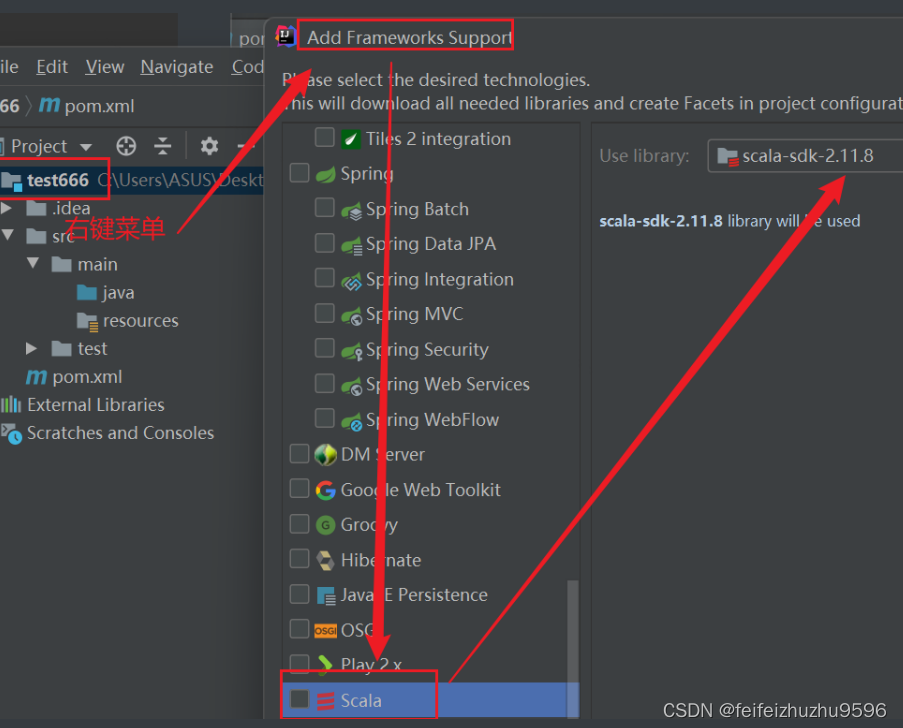Open the Project panel settings gear

(209, 146)
